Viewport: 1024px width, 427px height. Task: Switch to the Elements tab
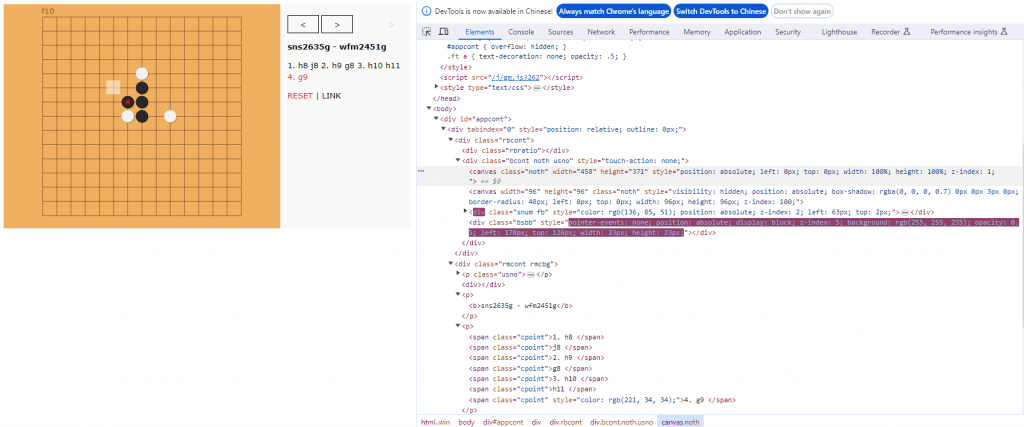[479, 32]
